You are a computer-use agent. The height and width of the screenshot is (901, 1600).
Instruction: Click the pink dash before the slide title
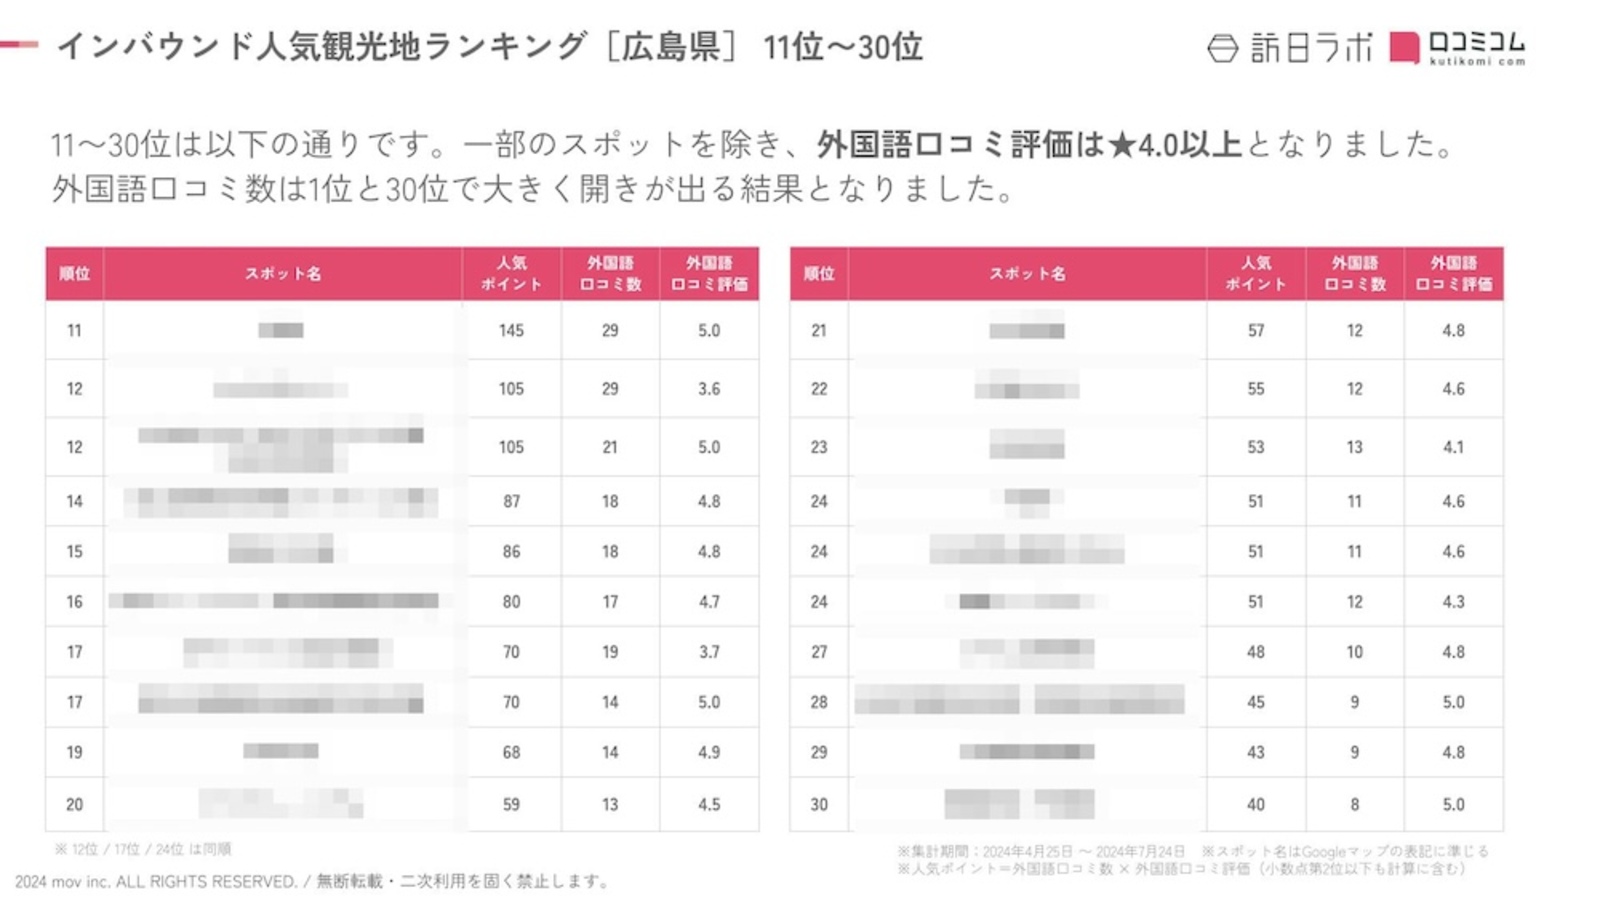pyautogui.click(x=19, y=44)
